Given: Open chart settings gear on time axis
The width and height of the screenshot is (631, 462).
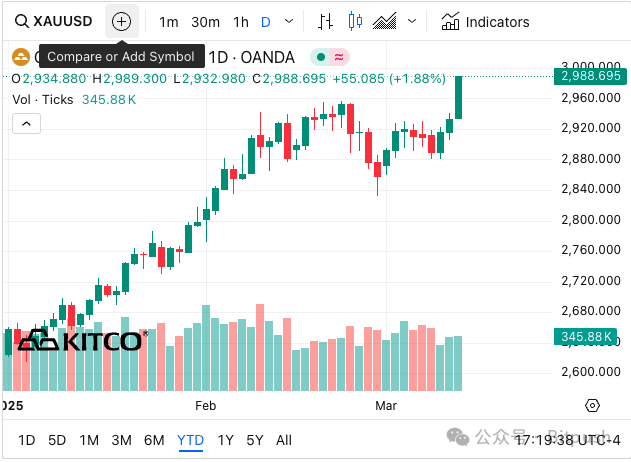Looking at the screenshot, I should click(x=592, y=405).
